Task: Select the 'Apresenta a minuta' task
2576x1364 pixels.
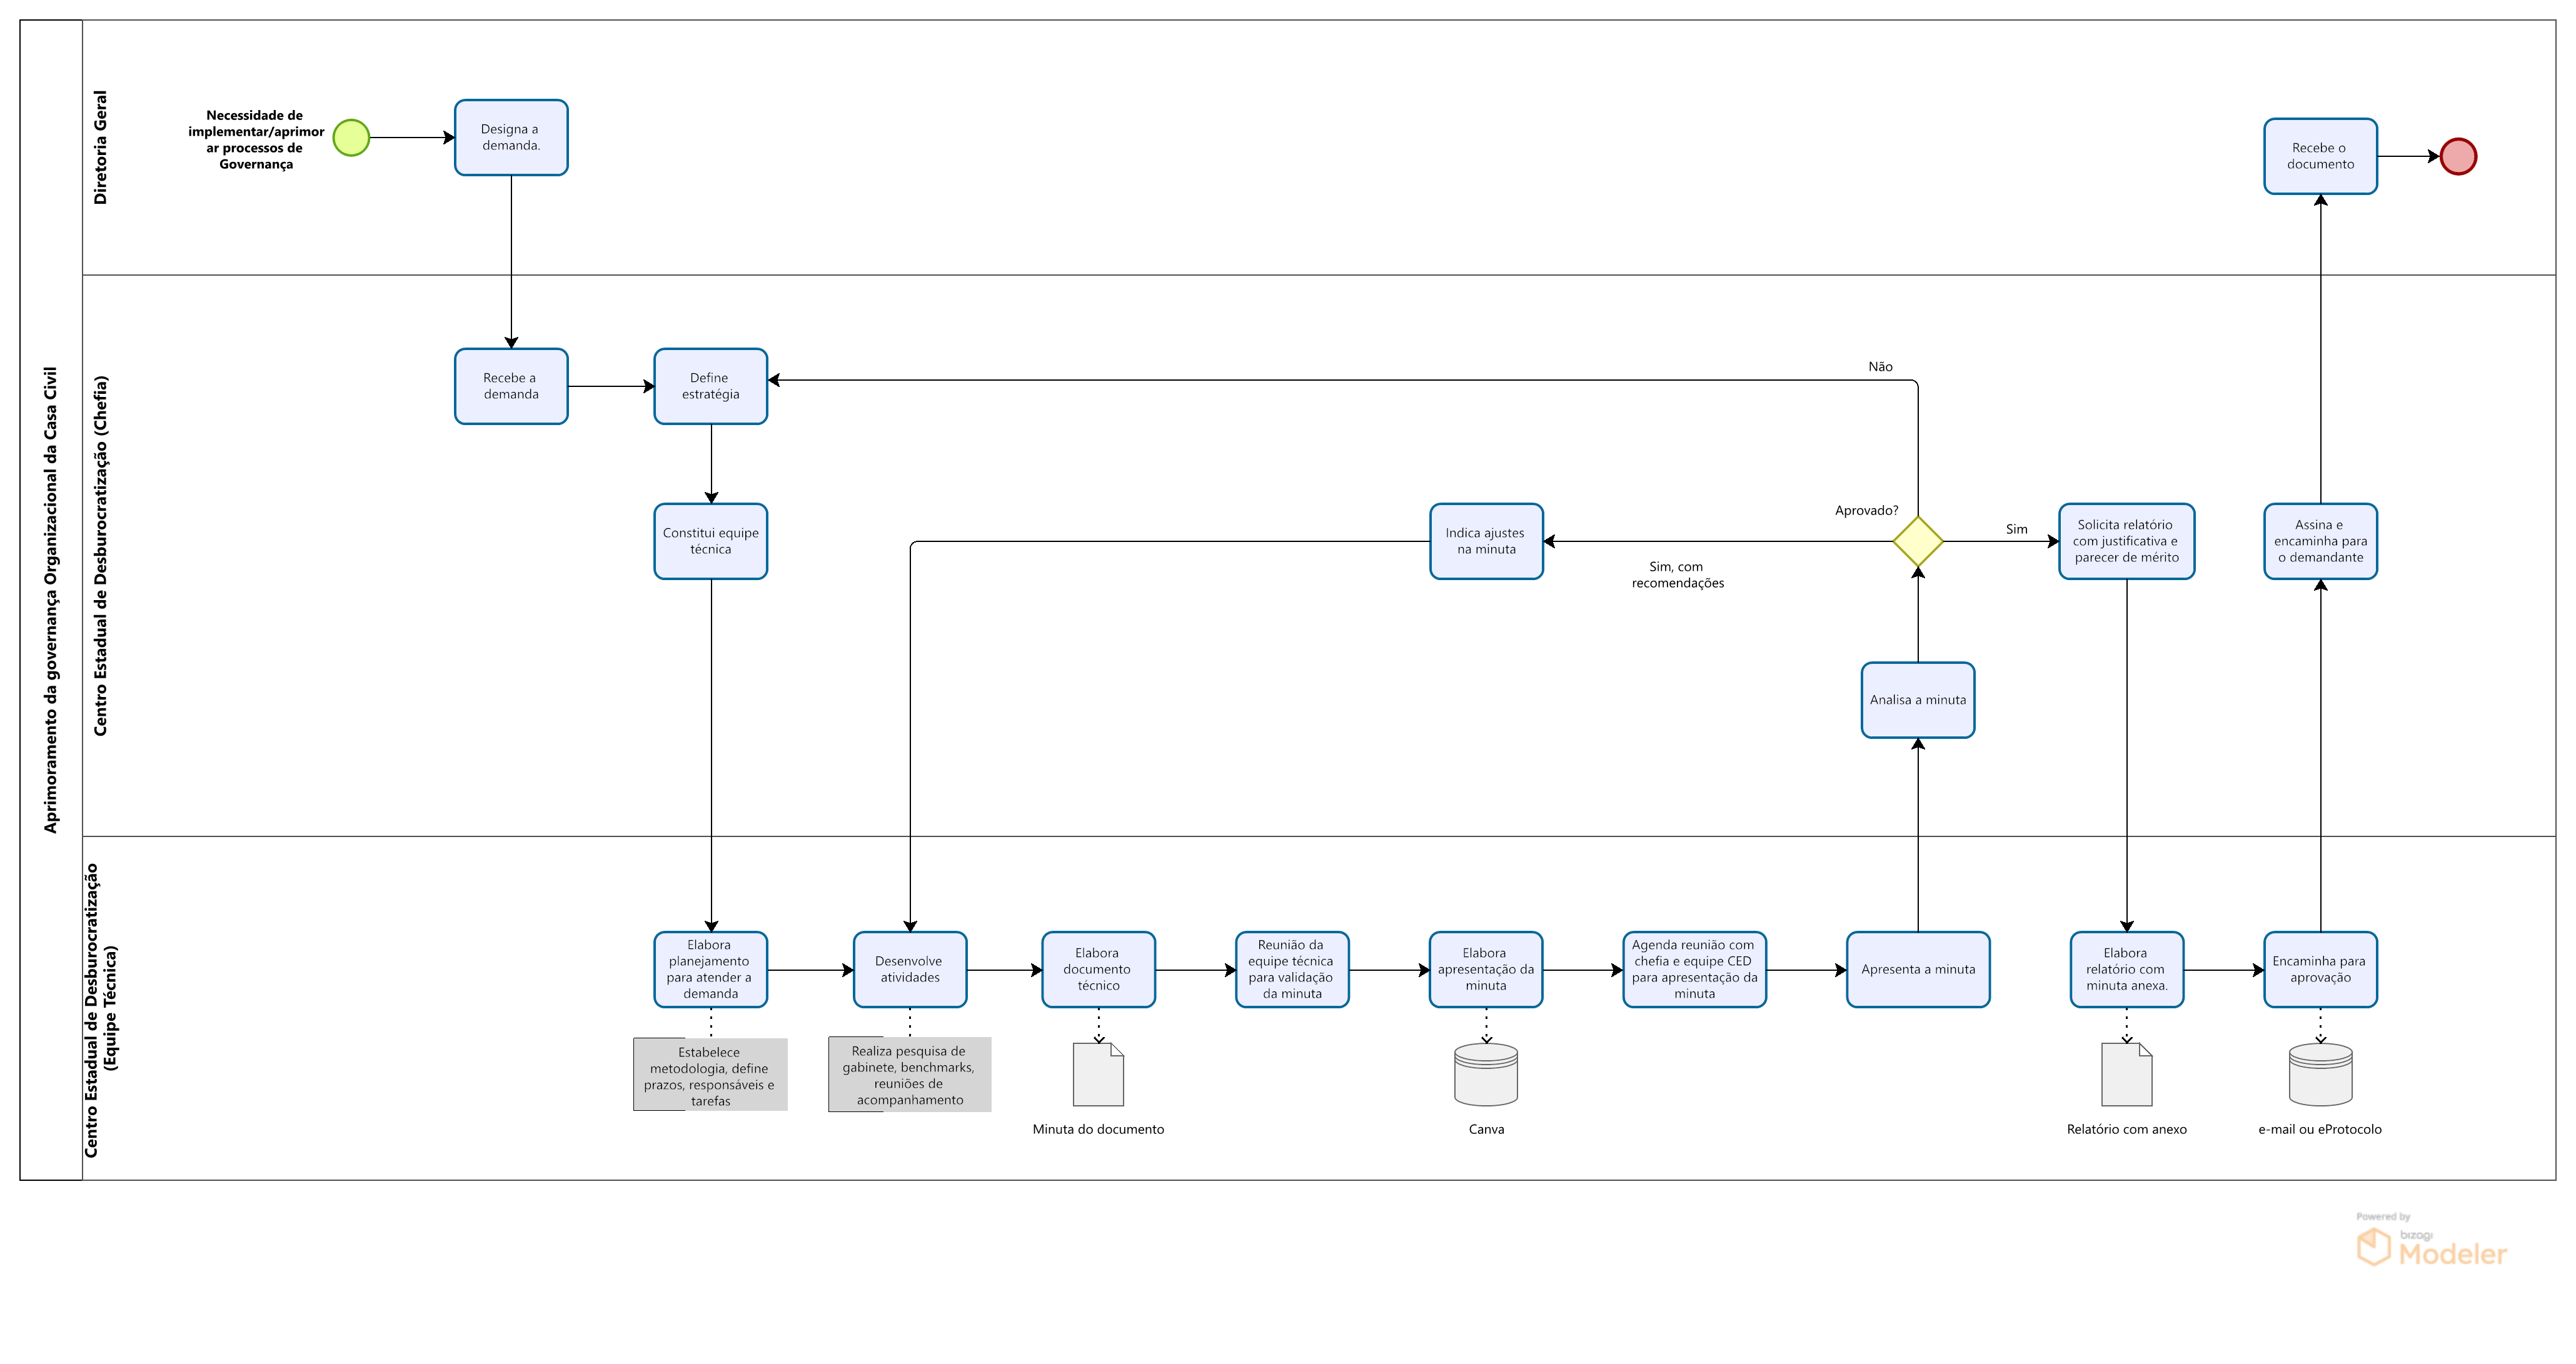Action: [1917, 969]
